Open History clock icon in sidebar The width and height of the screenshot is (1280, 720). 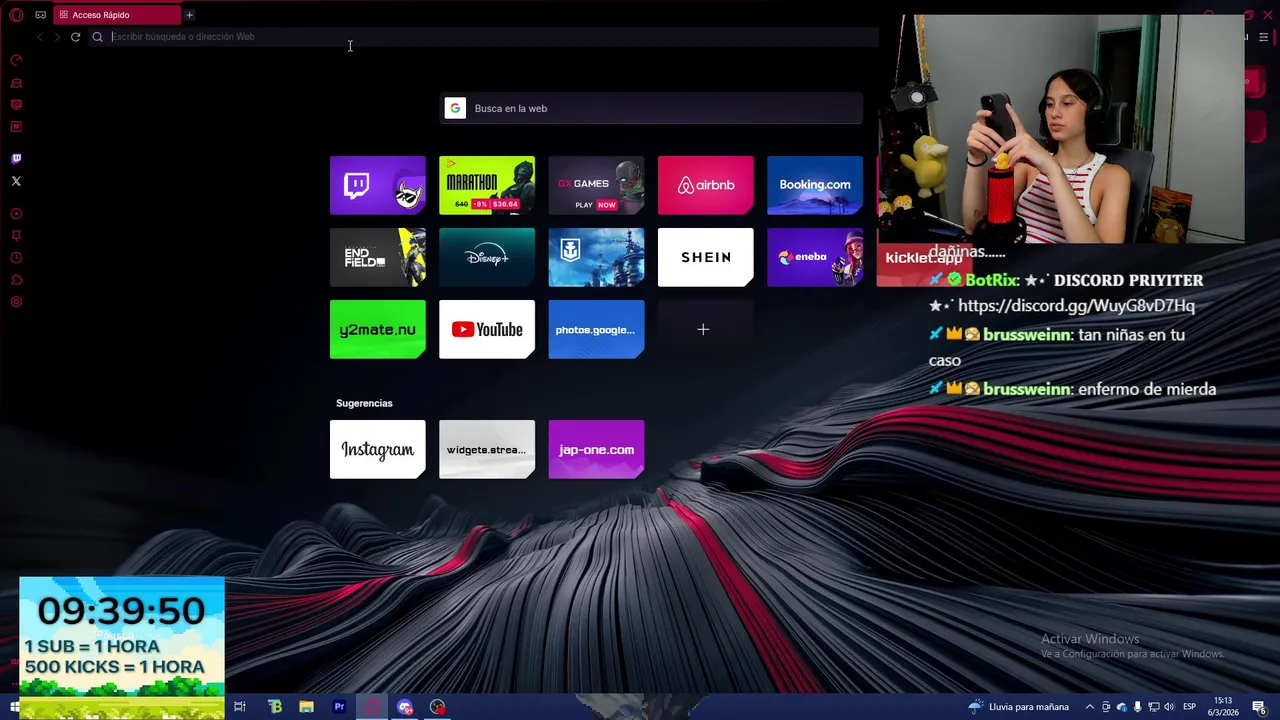(x=16, y=258)
